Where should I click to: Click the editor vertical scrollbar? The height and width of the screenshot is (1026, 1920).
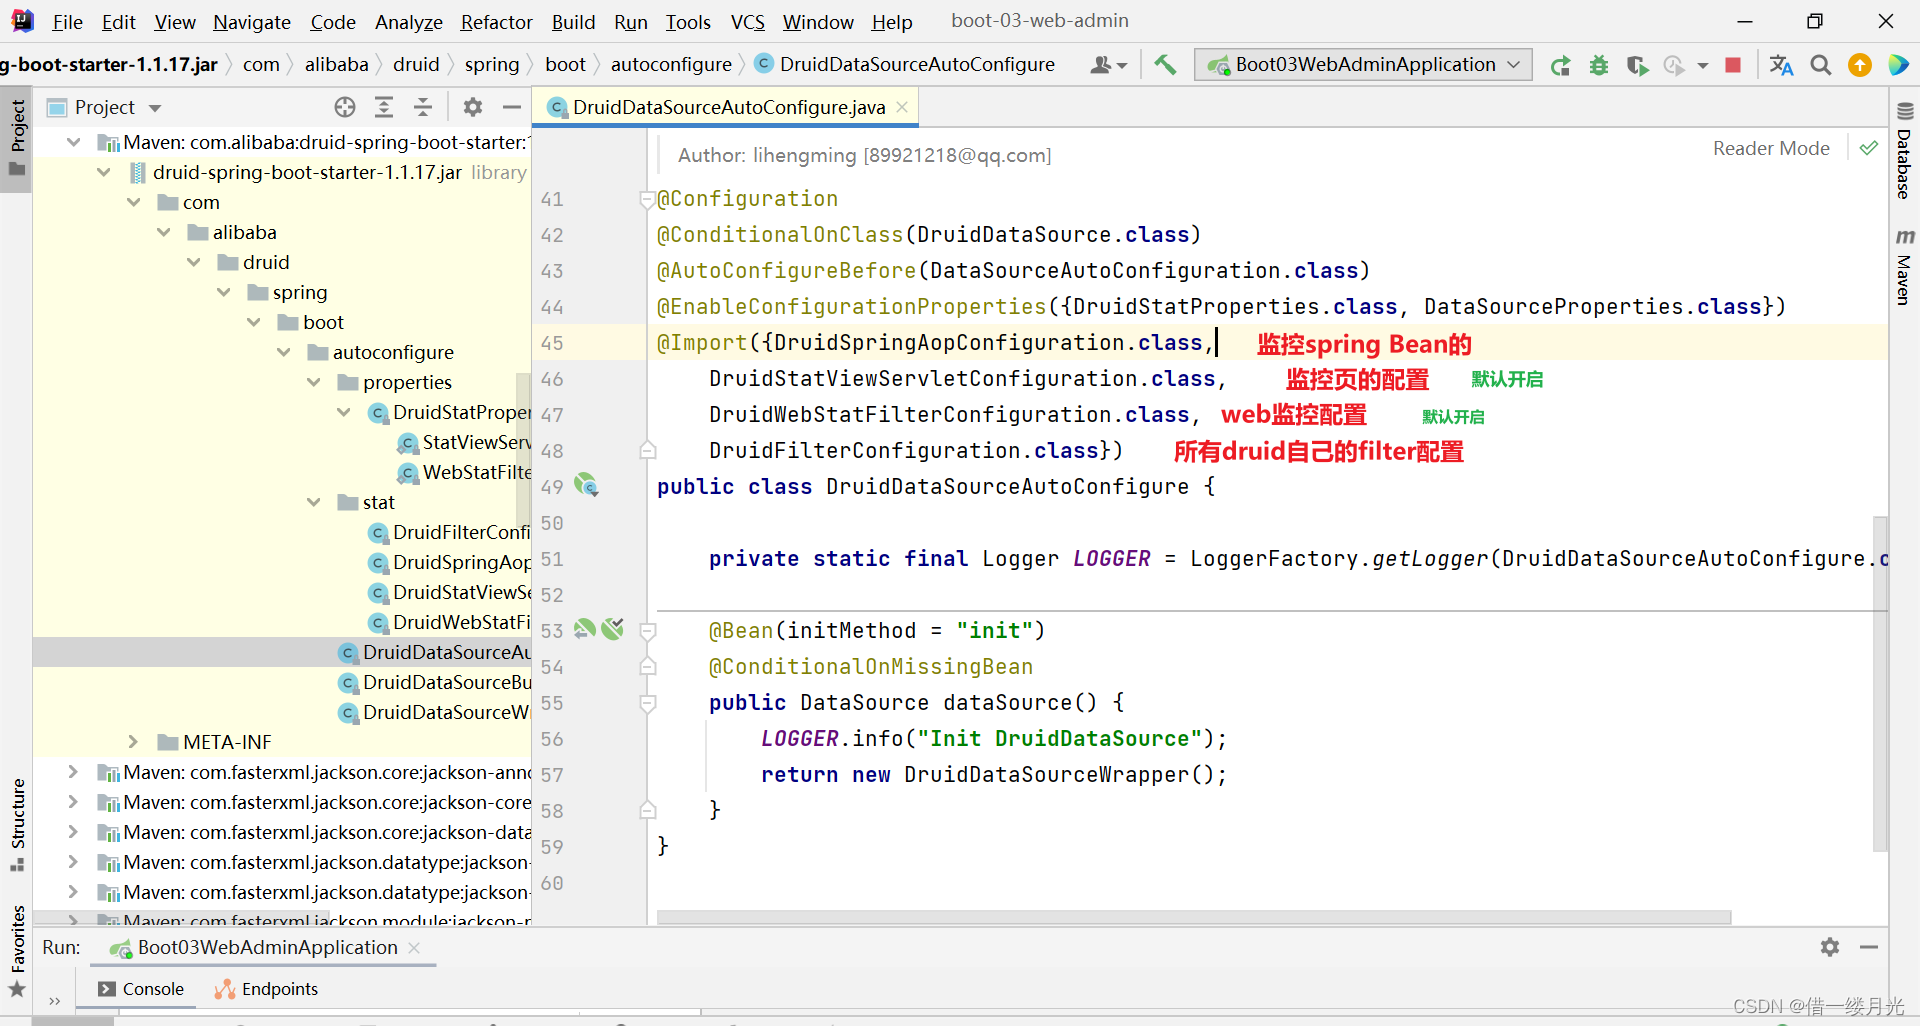[x=1880, y=684]
